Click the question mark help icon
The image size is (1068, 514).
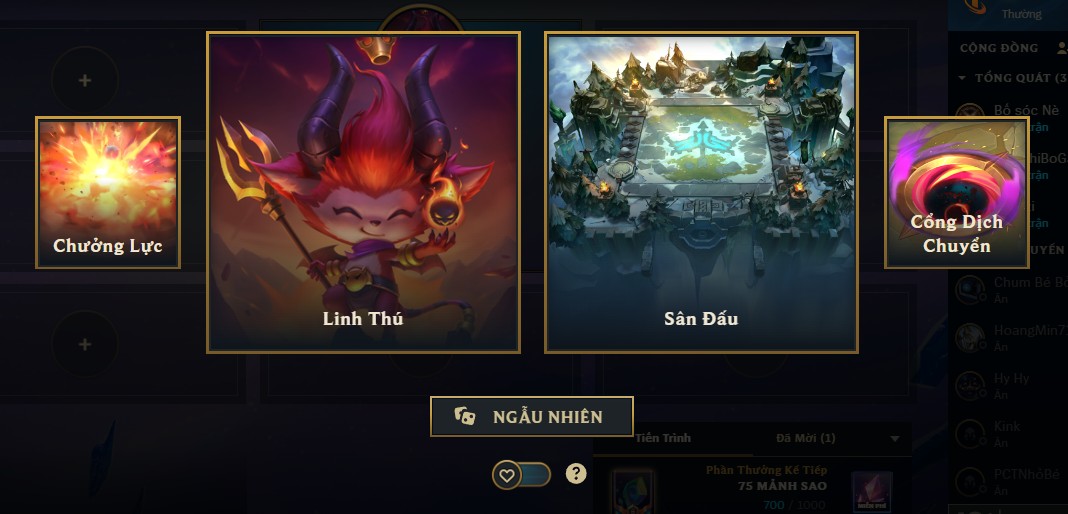[x=576, y=474]
